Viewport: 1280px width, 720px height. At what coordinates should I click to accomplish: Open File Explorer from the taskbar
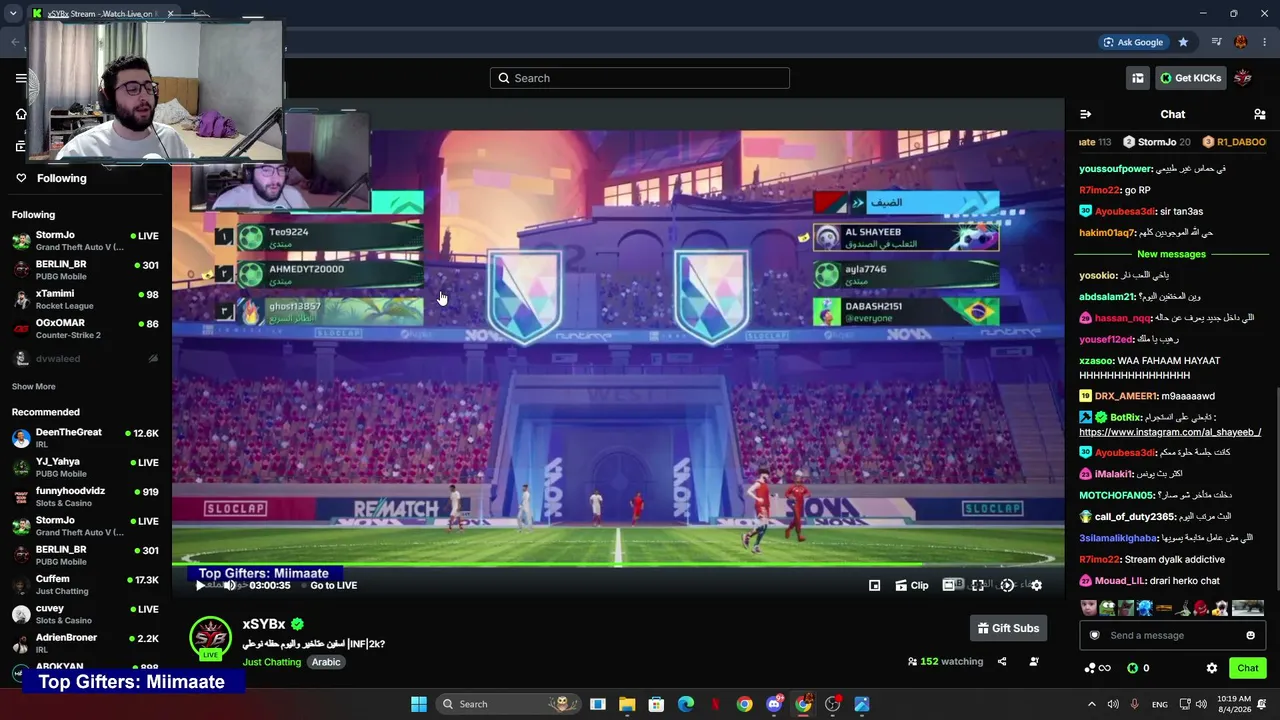627,704
